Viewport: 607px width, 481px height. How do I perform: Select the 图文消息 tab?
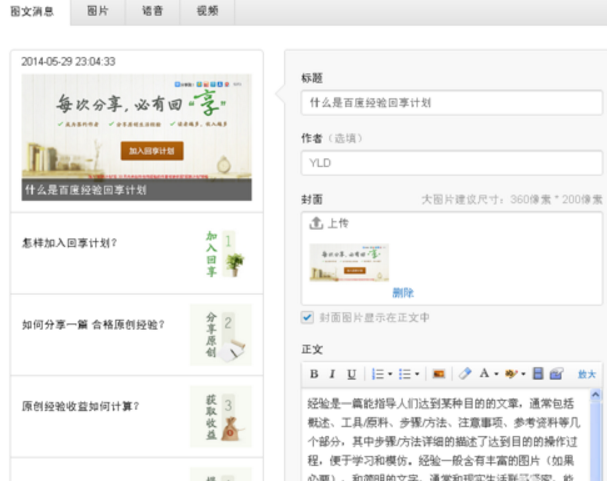click(x=32, y=12)
